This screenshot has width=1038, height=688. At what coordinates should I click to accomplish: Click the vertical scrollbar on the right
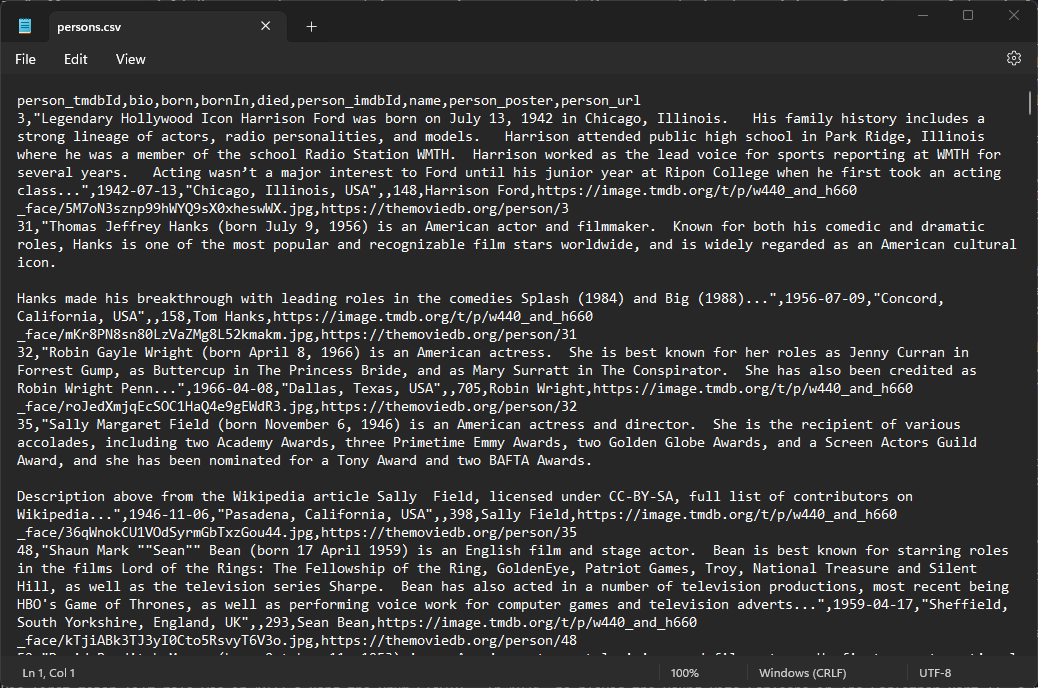[1030, 103]
